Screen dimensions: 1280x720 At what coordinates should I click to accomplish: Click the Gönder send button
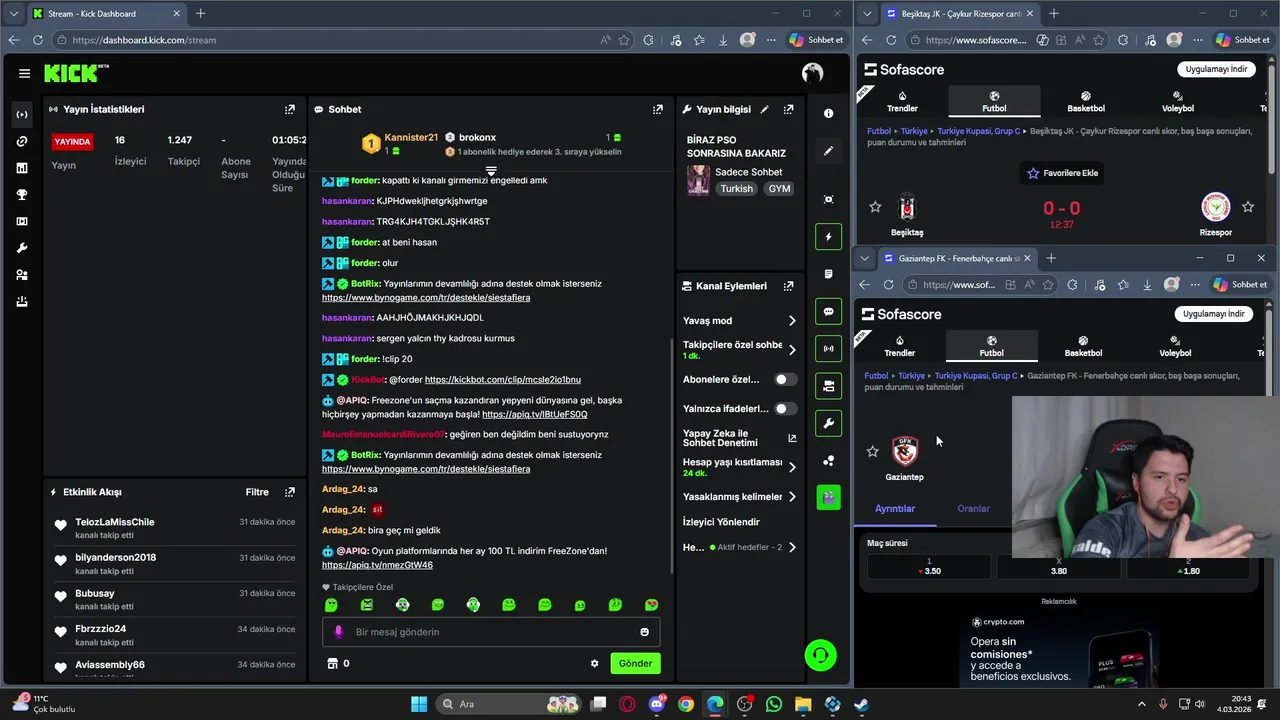(x=635, y=663)
